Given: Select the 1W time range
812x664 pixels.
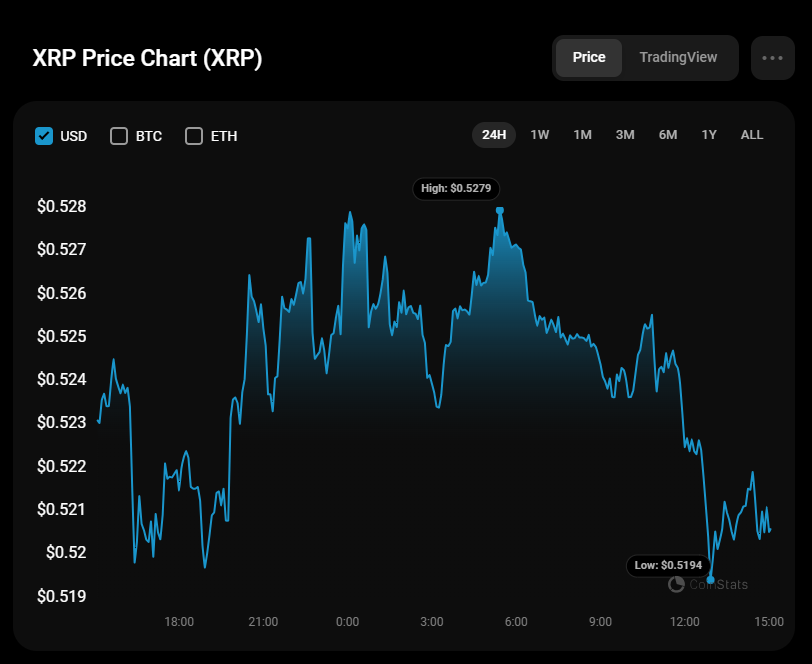Looking at the screenshot, I should (540, 135).
